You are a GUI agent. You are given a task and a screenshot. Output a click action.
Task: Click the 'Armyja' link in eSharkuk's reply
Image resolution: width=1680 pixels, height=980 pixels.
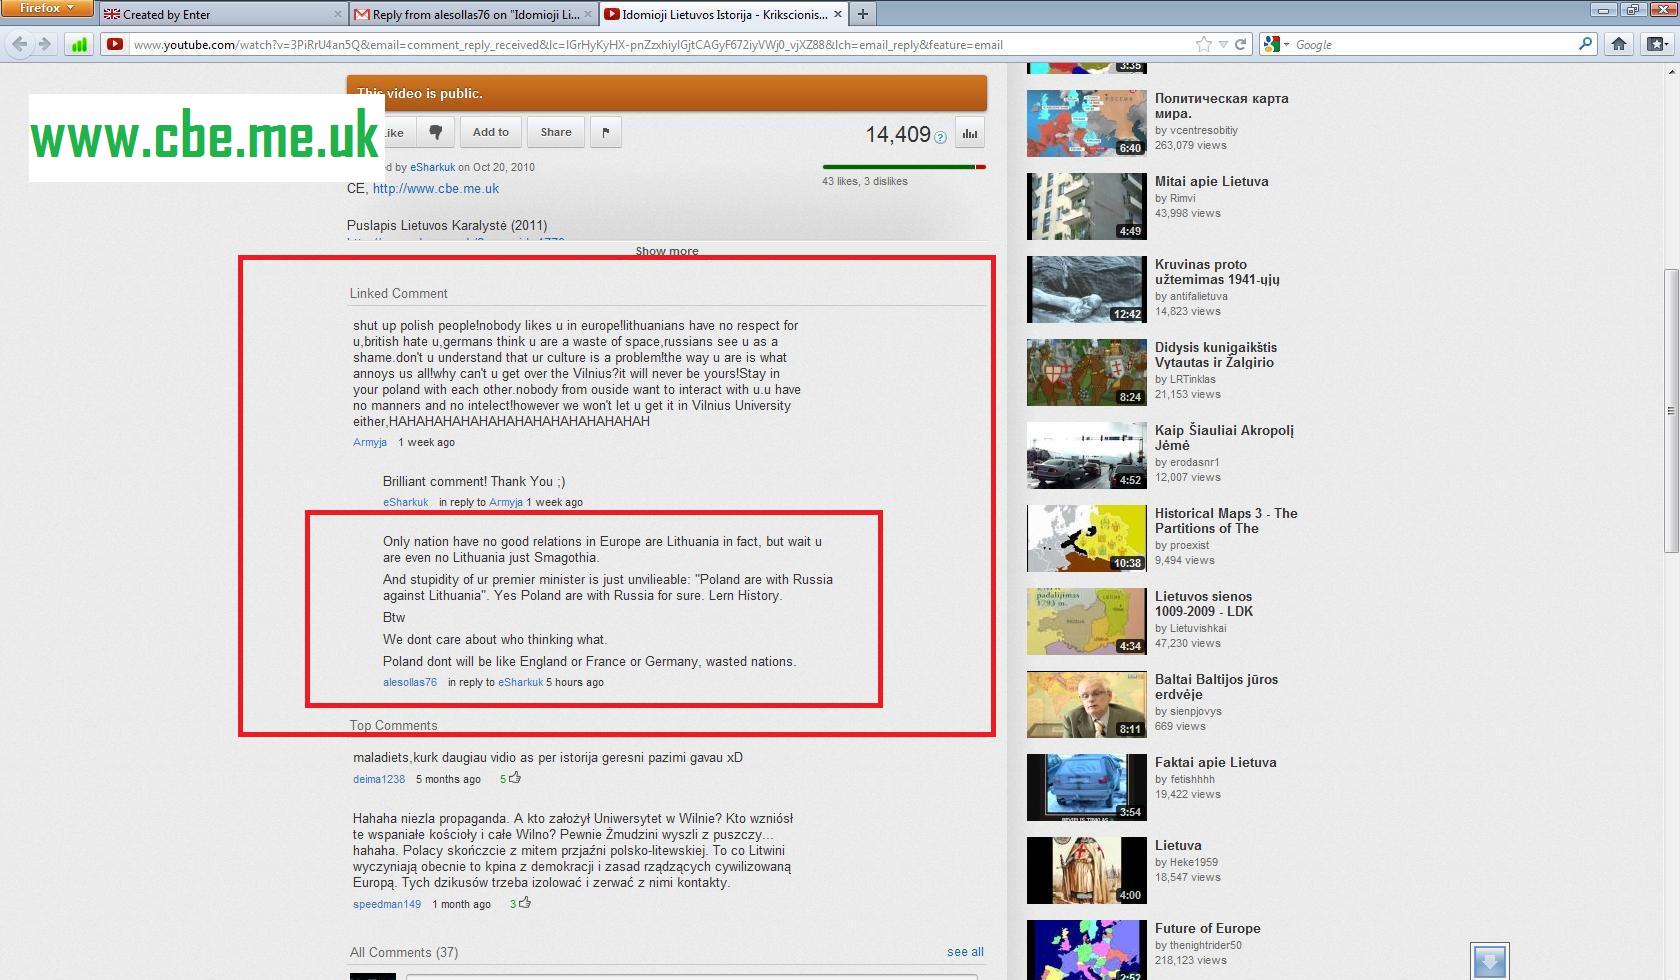(506, 502)
